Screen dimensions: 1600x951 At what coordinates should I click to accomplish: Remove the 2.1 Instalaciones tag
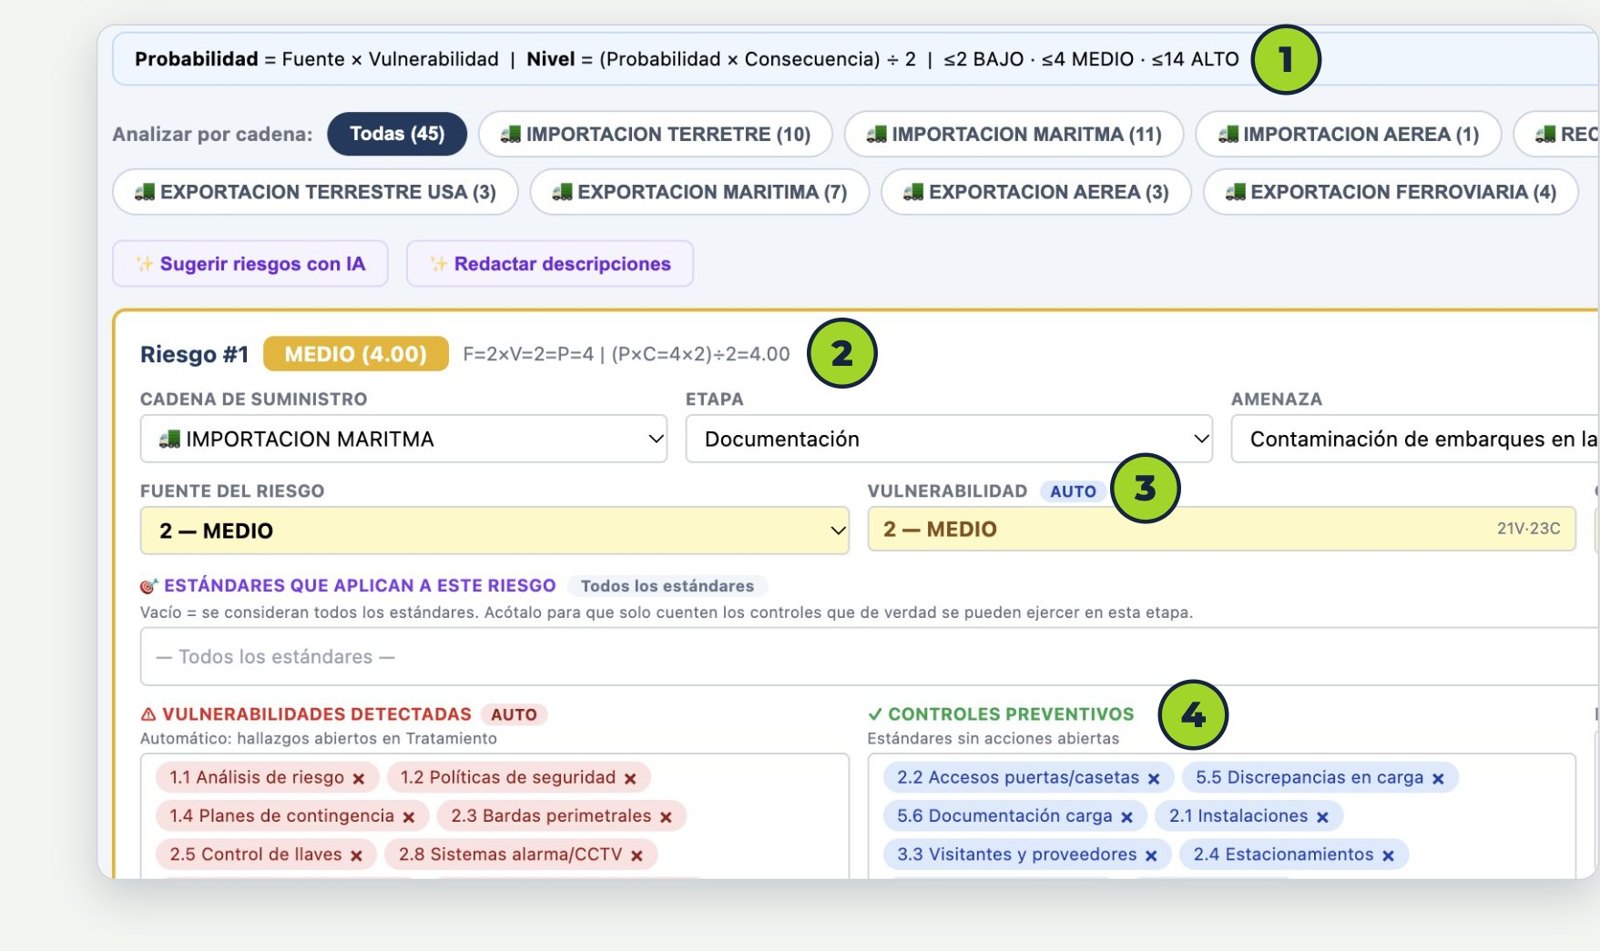[x=1322, y=817]
